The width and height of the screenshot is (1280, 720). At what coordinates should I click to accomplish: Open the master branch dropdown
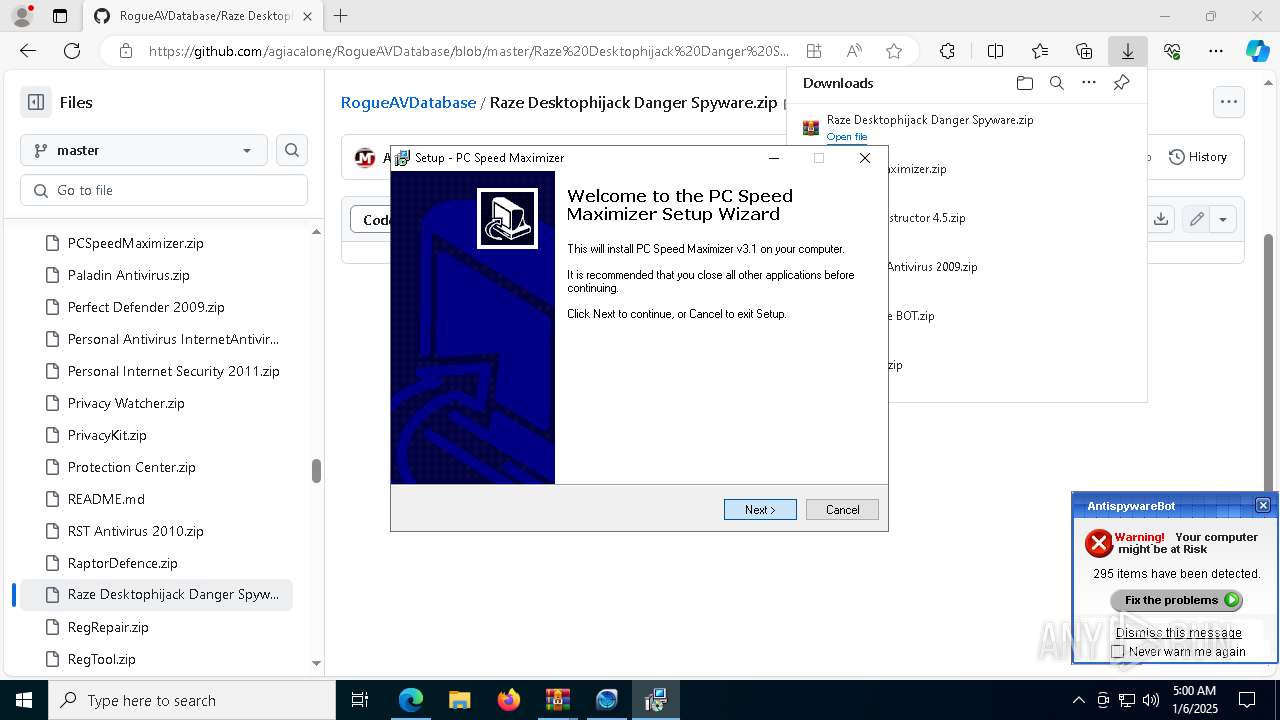[x=144, y=150]
